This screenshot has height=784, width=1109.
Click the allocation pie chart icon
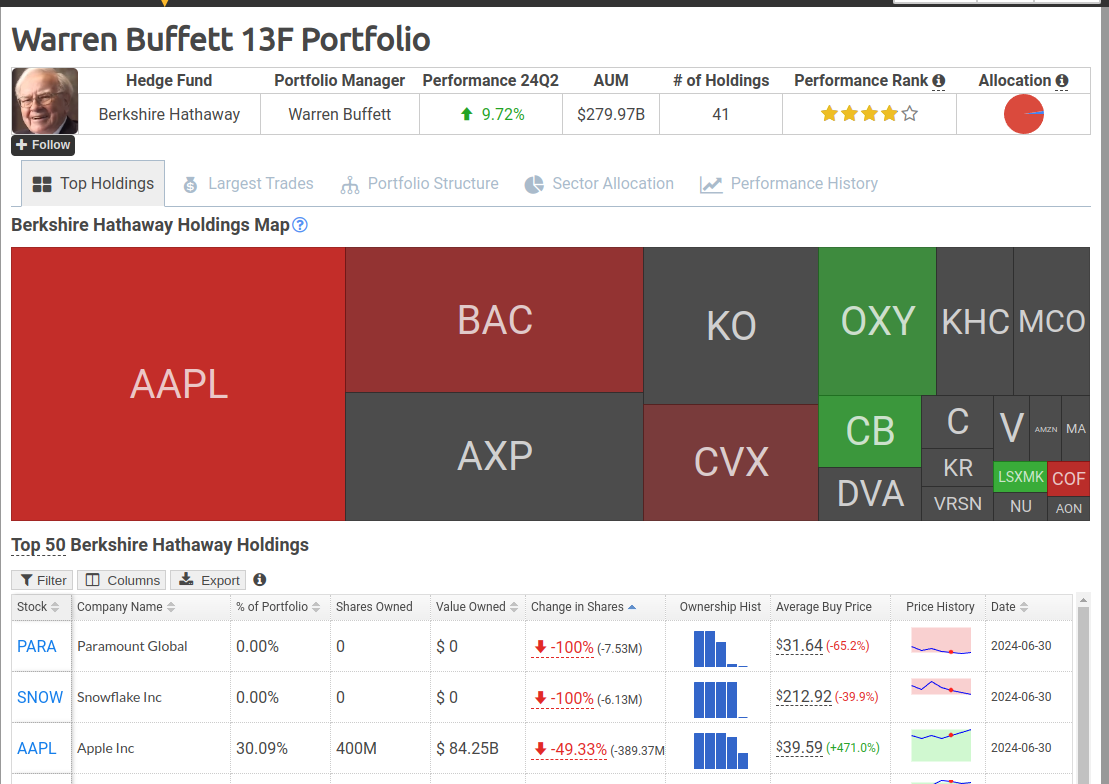(1023, 114)
